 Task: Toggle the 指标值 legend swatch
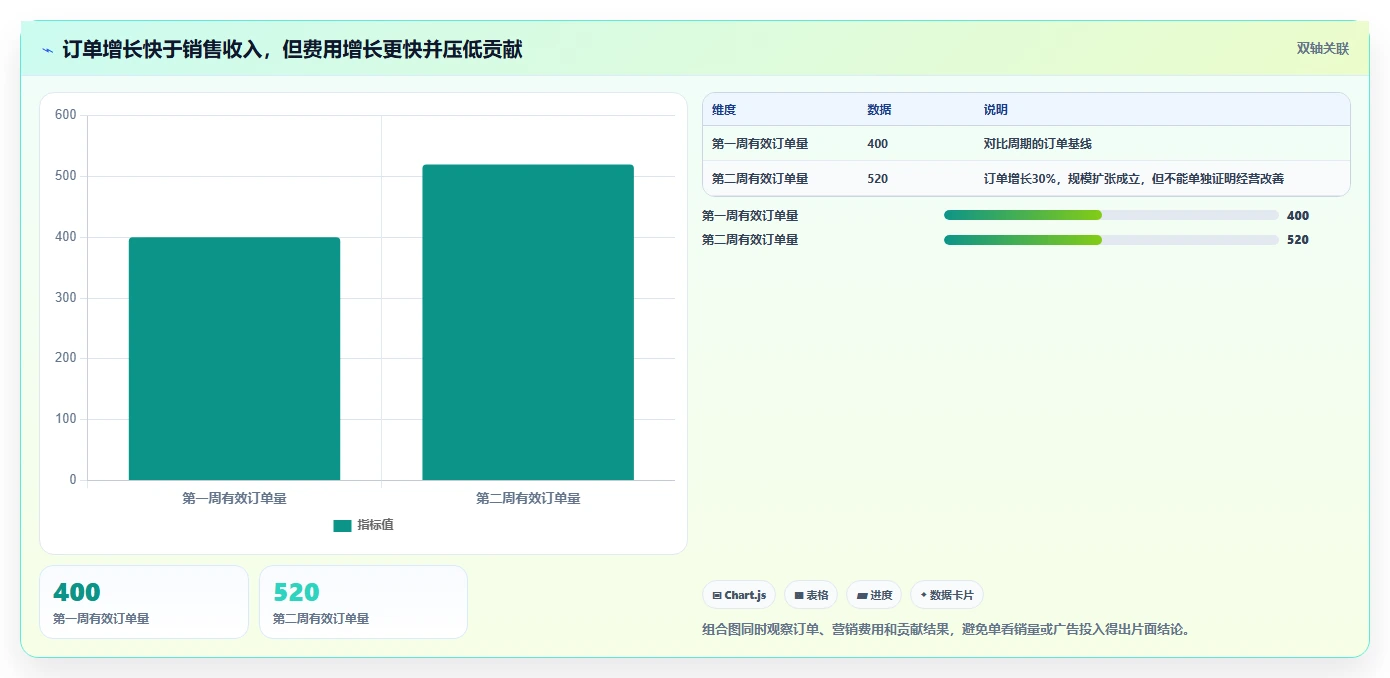[x=342, y=525]
